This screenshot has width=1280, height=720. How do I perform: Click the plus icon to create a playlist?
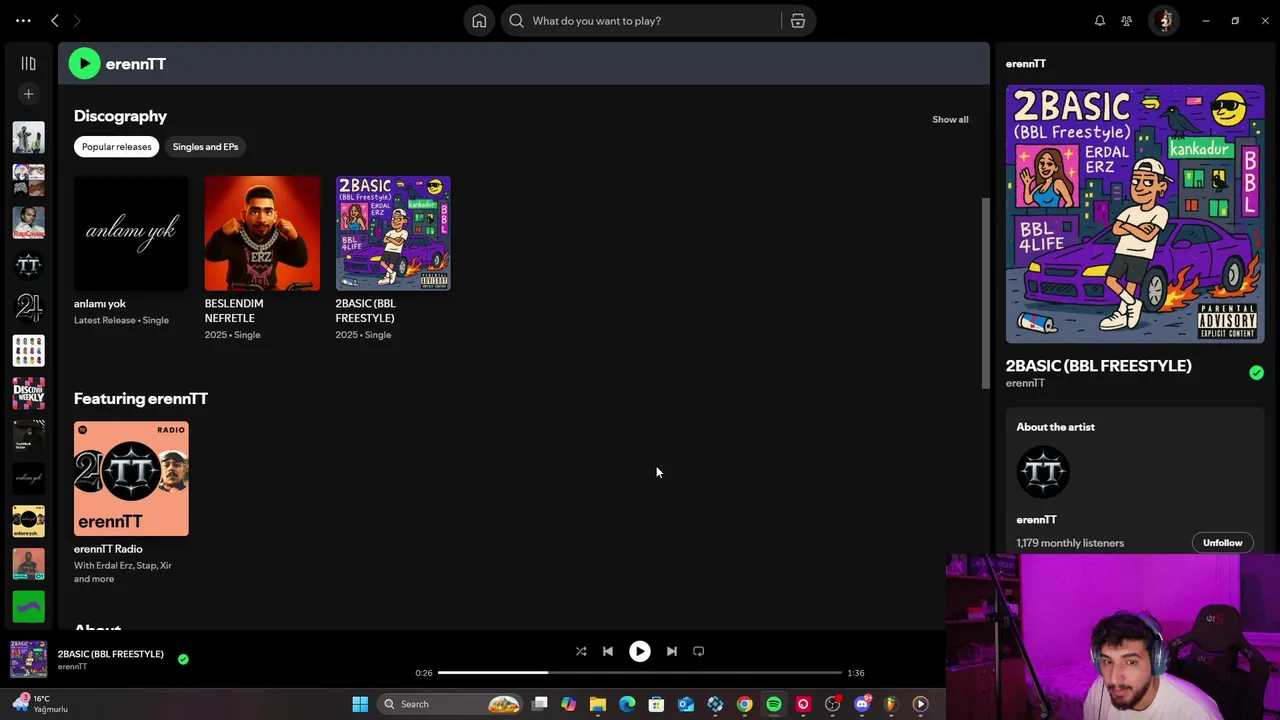[x=28, y=94]
